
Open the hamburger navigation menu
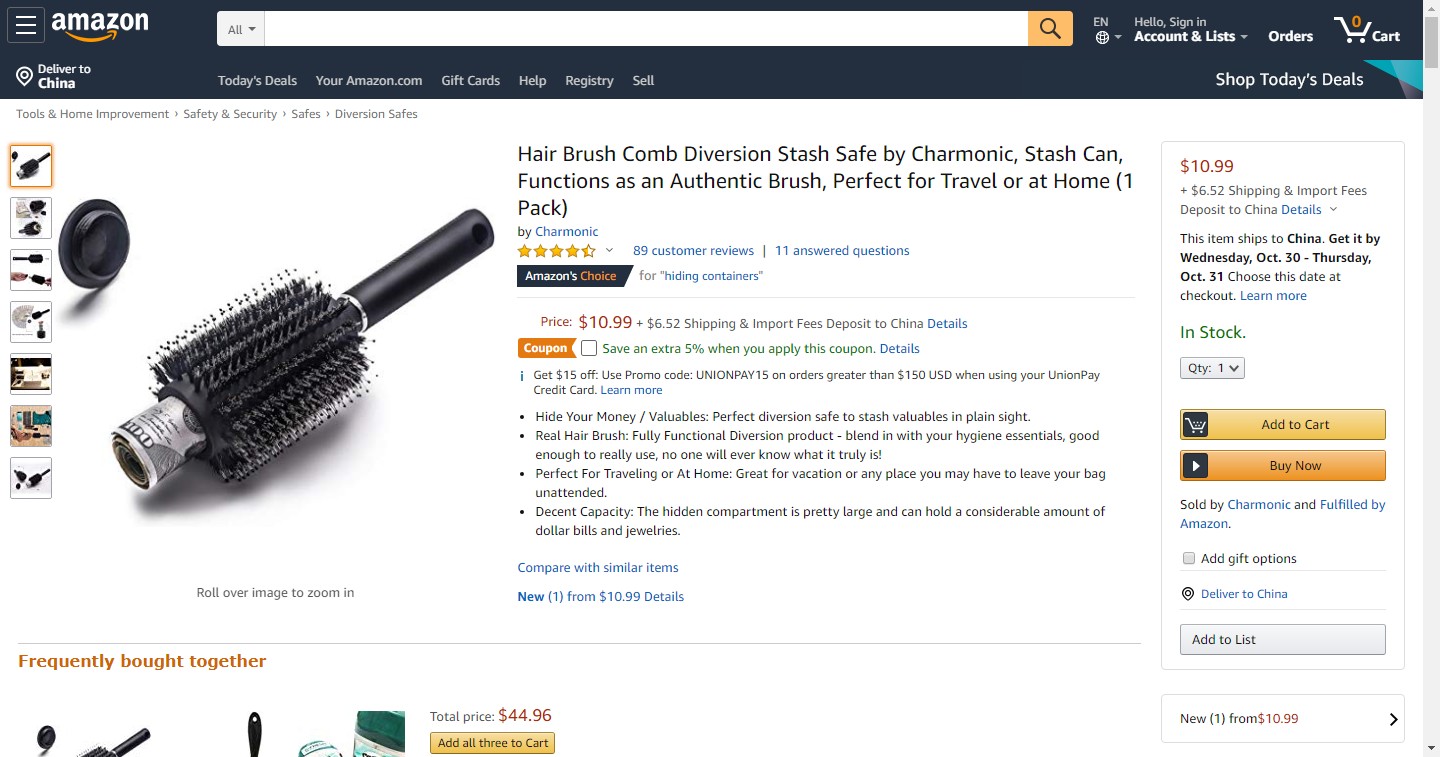coord(25,26)
